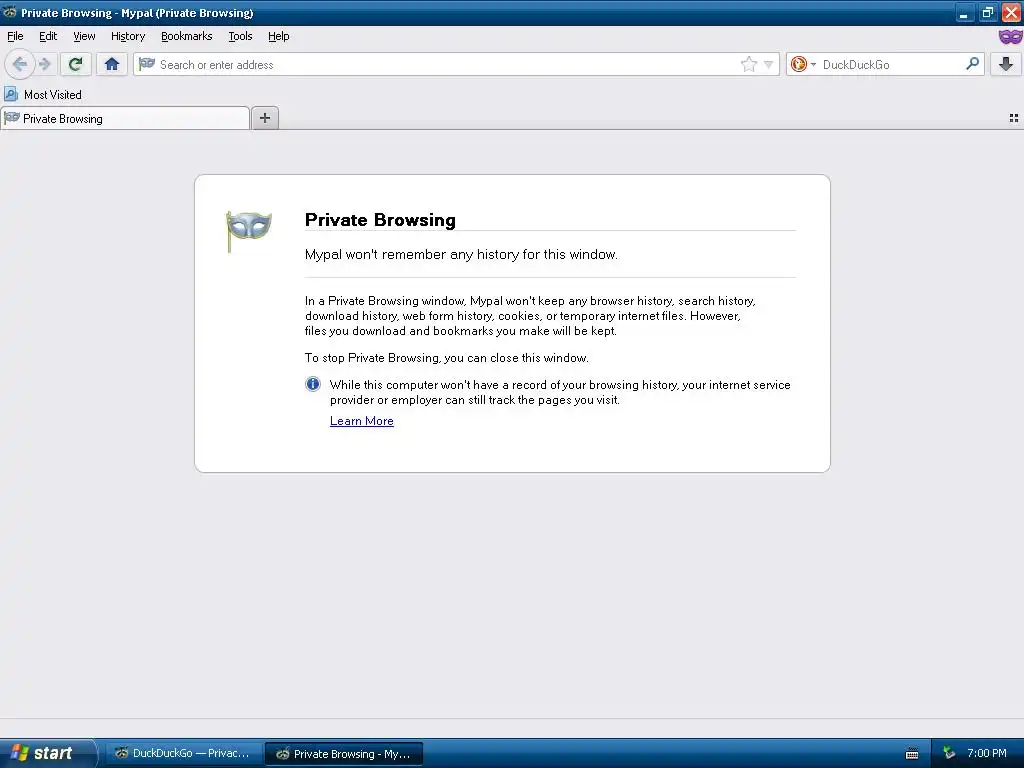Click the Forward navigation arrow
Viewport: 1024px width, 768px height.
pos(45,64)
